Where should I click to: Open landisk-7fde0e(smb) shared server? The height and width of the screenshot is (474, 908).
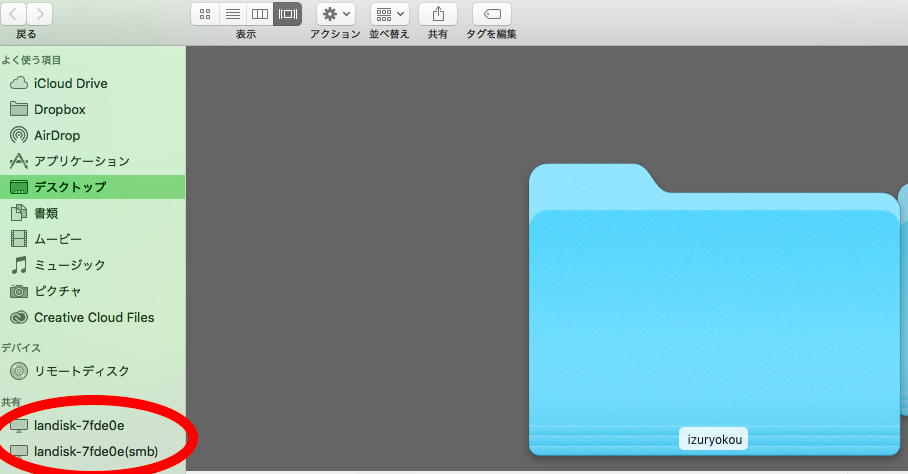pyautogui.click(x=93, y=451)
